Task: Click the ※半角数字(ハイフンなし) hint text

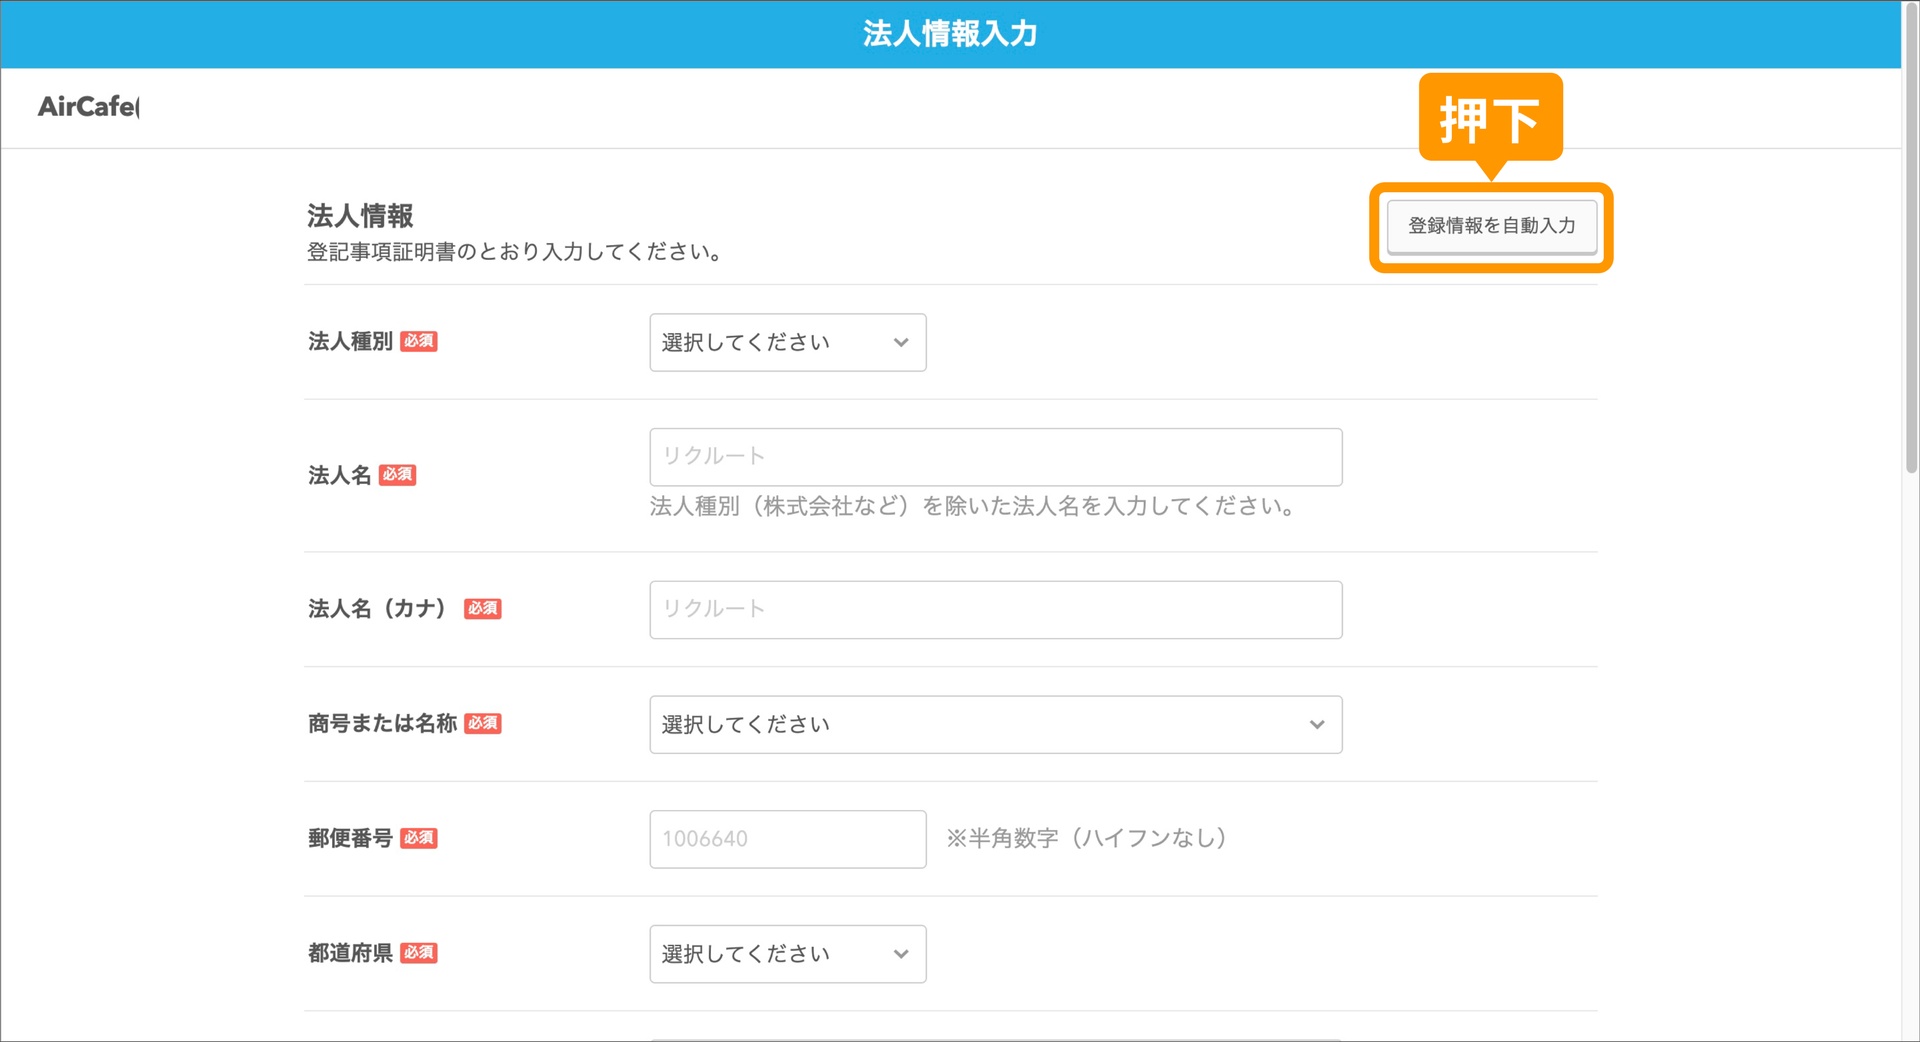Action: pos(1087,838)
